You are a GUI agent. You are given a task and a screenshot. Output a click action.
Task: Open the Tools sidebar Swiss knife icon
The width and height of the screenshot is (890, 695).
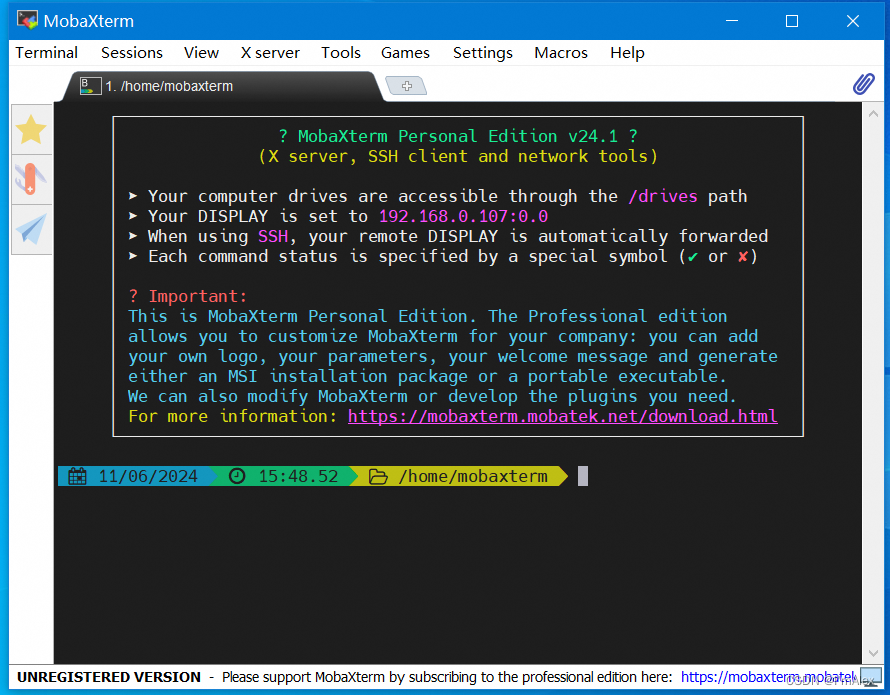click(31, 179)
